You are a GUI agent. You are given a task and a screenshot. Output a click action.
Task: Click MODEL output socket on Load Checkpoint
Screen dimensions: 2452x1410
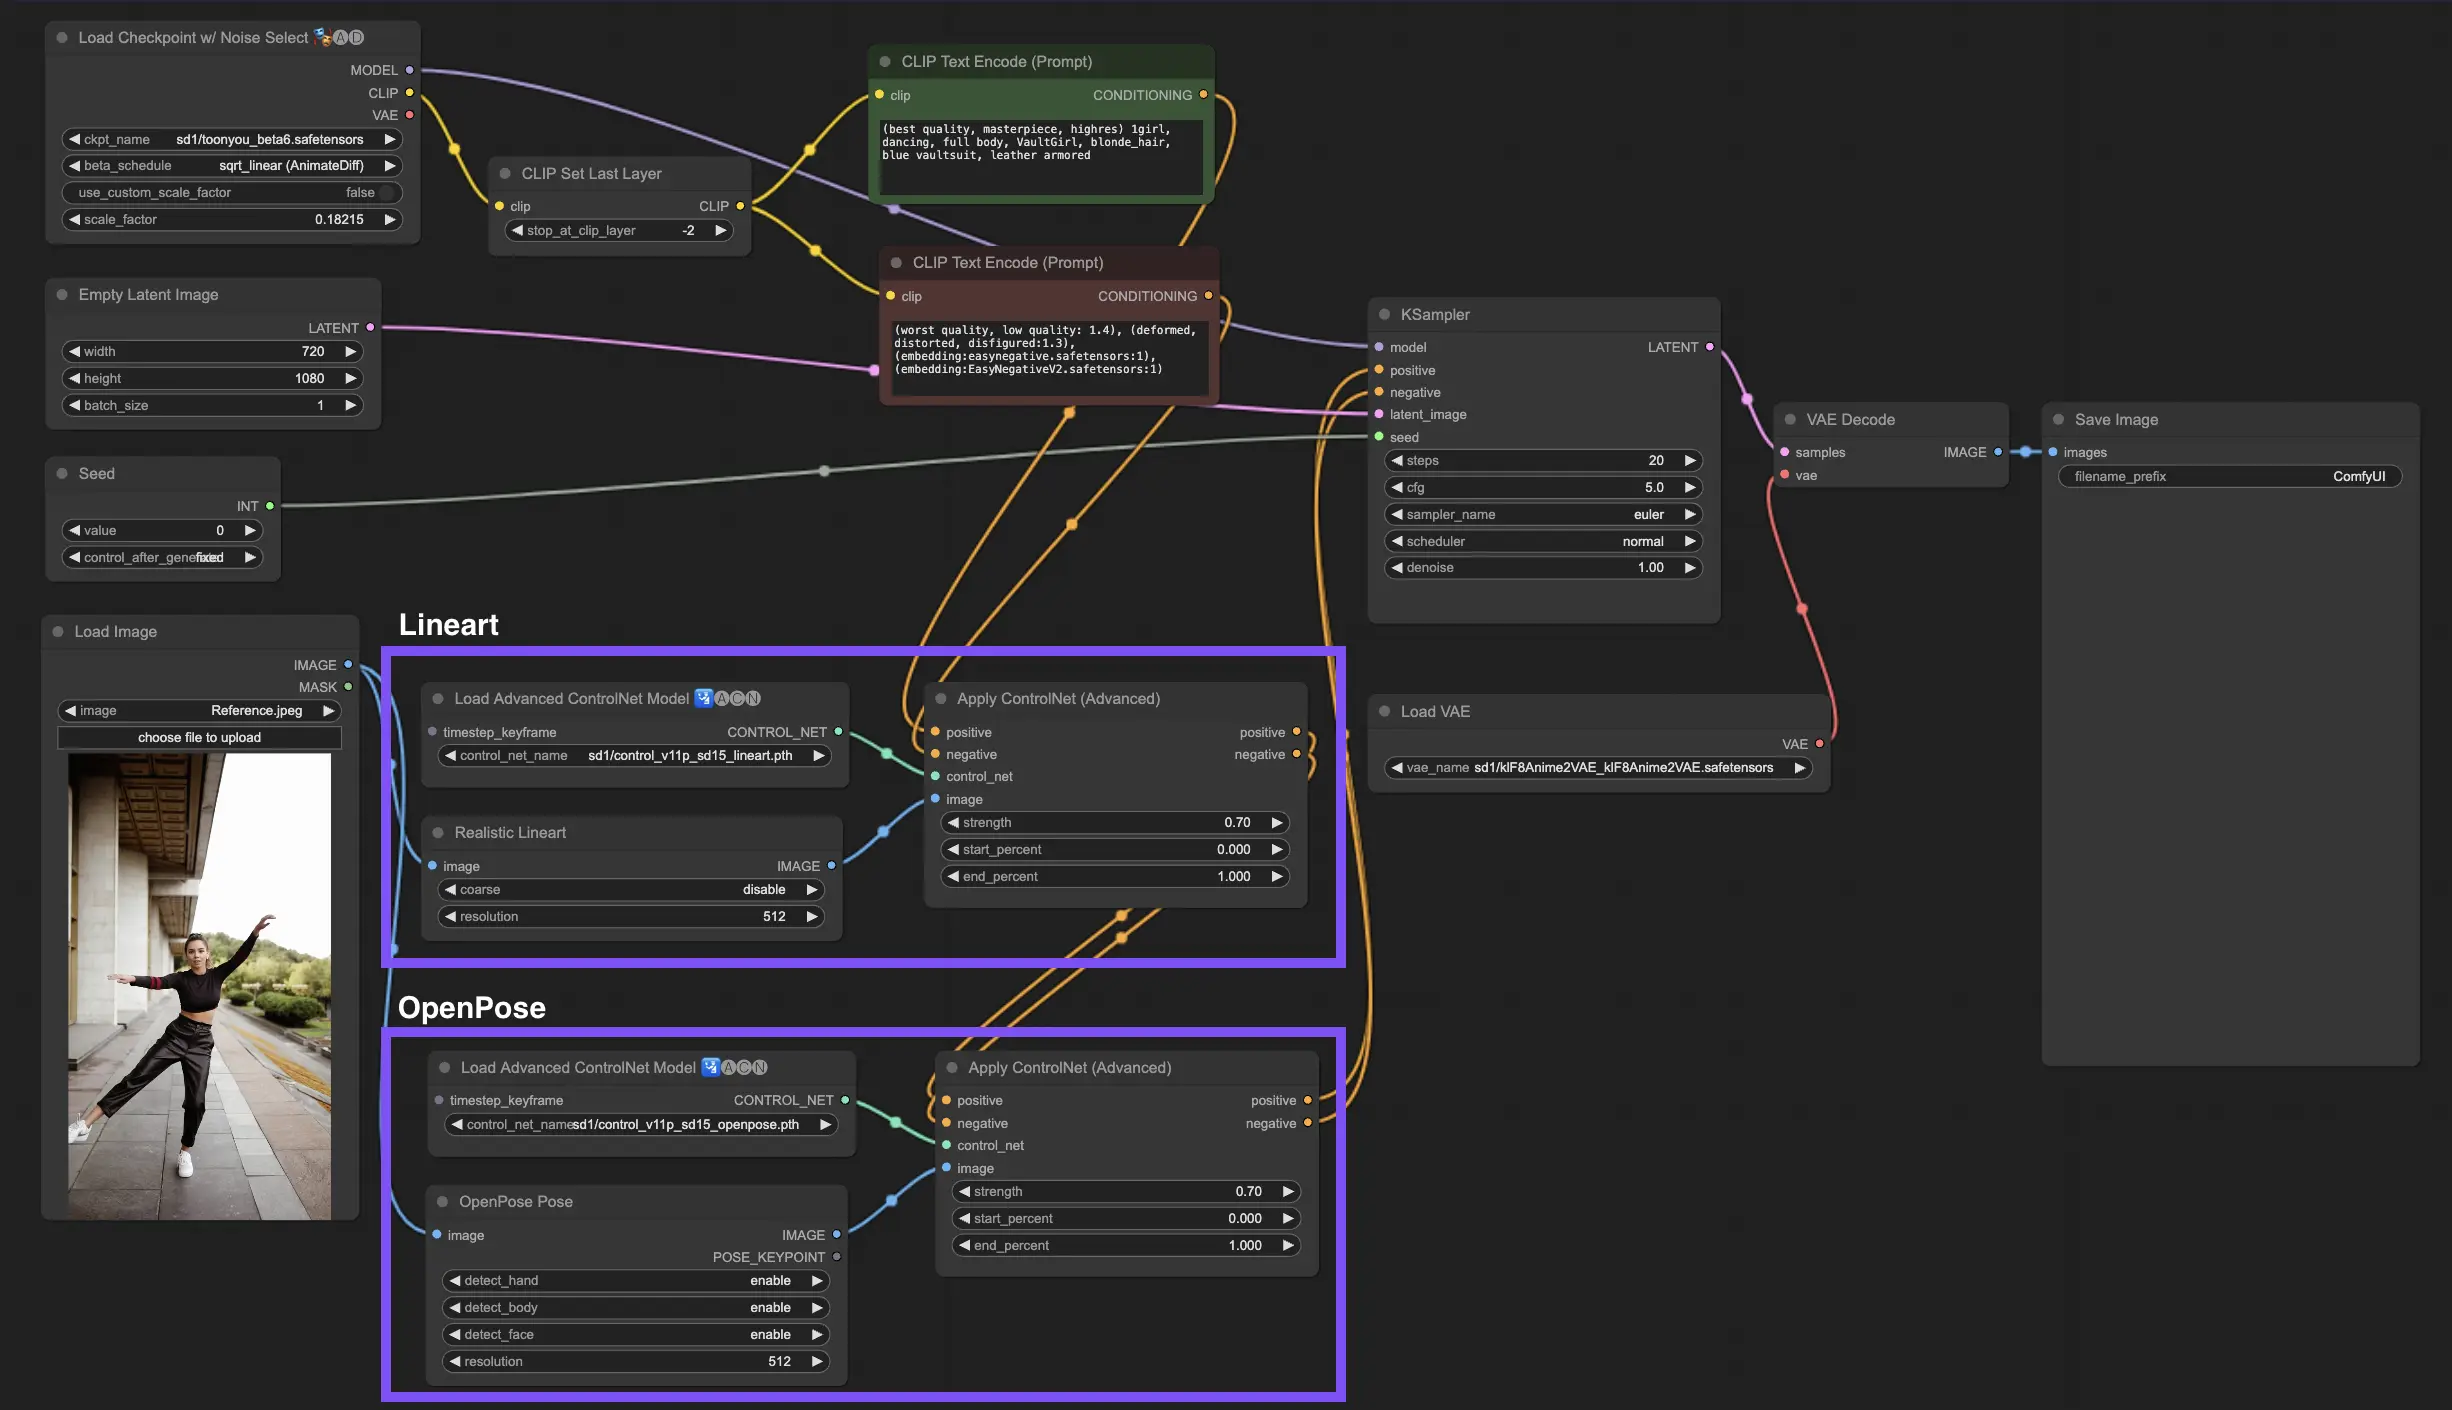(x=409, y=70)
